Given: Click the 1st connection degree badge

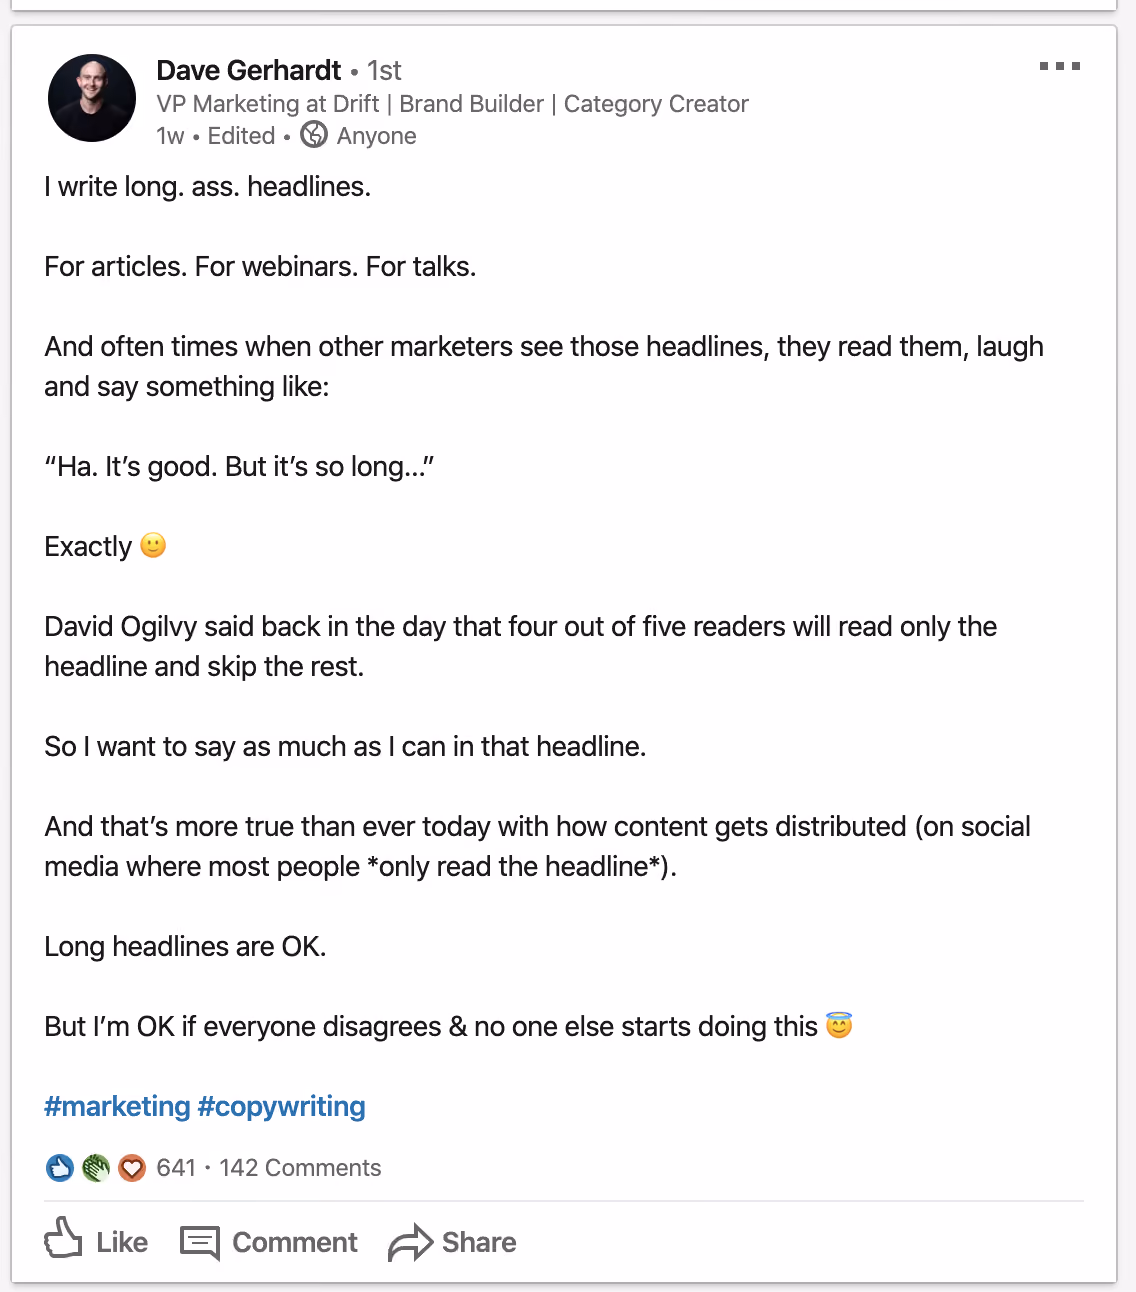Looking at the screenshot, I should [384, 70].
